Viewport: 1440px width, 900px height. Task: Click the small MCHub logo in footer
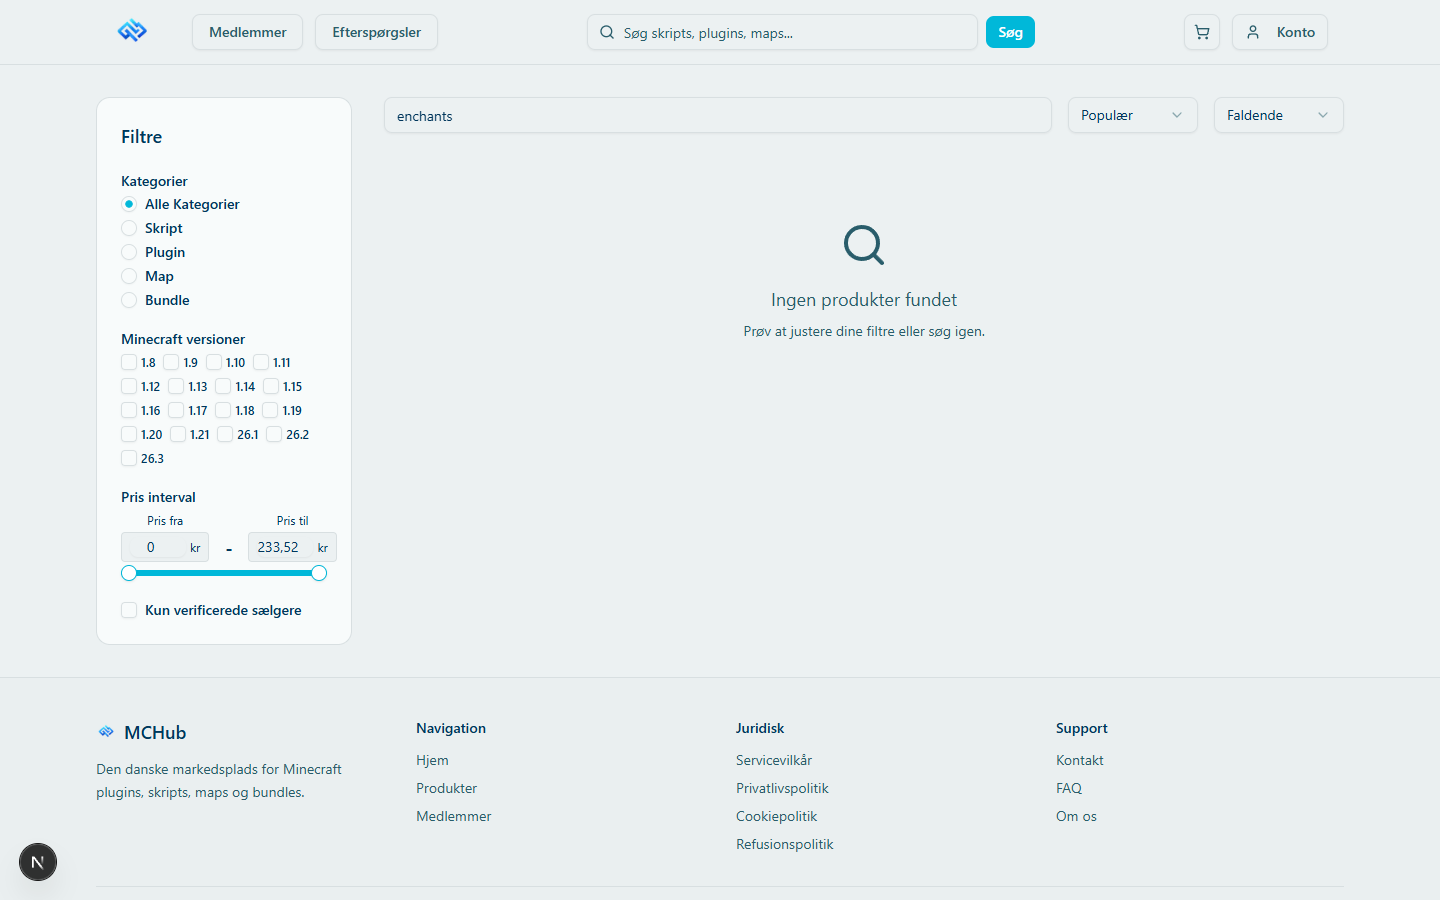click(x=106, y=732)
